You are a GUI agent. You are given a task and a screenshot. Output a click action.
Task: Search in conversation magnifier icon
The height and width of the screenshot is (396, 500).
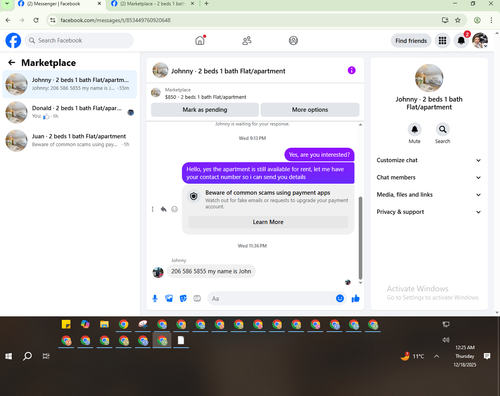coord(442,129)
